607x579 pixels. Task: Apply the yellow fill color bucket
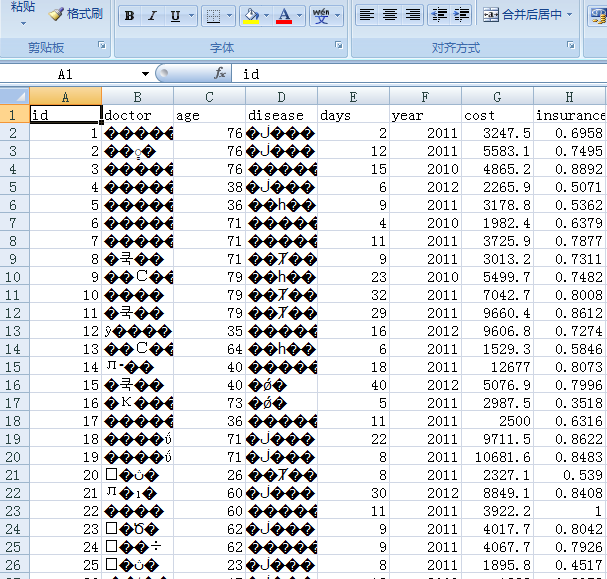point(251,16)
